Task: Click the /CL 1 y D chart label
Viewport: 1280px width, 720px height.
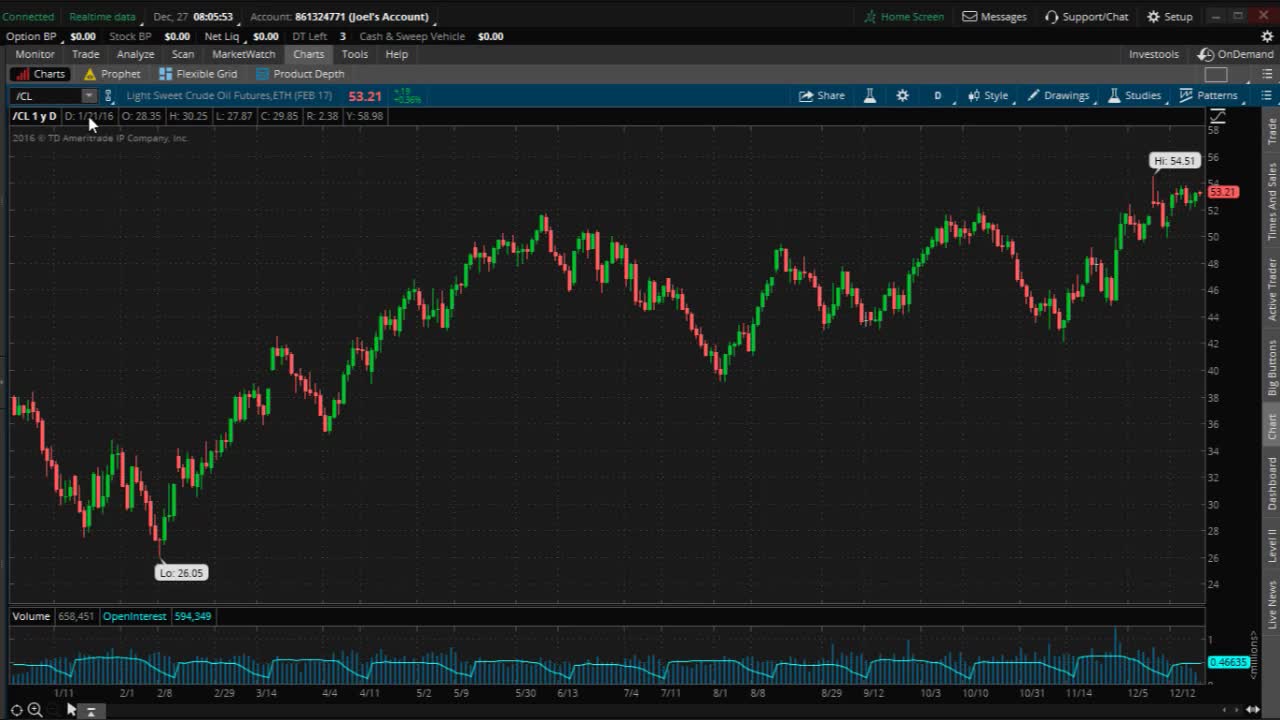Action: pyautogui.click(x=35, y=116)
